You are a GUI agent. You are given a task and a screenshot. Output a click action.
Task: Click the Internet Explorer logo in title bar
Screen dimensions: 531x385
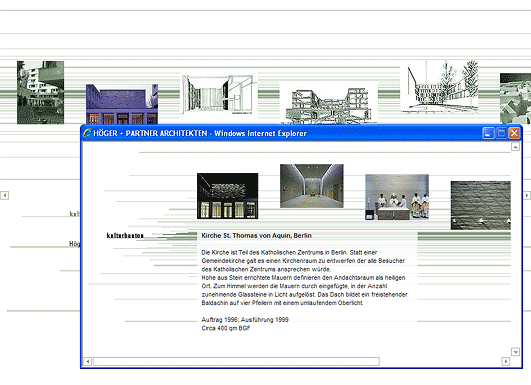(x=87, y=133)
